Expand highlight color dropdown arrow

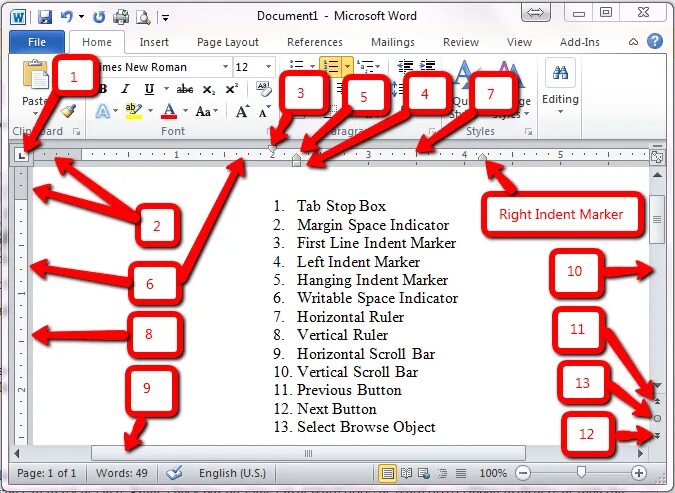(150, 111)
